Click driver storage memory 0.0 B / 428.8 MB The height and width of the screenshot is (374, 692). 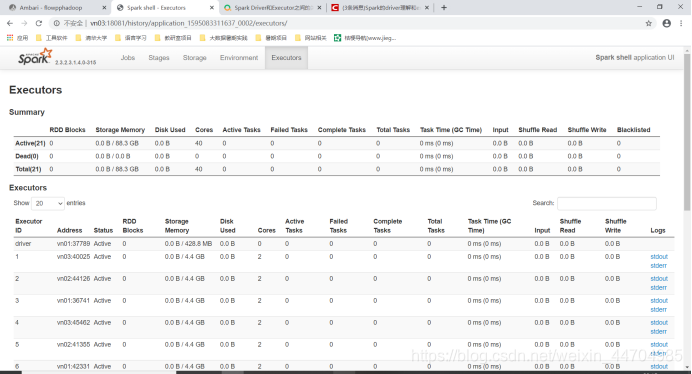pos(188,244)
